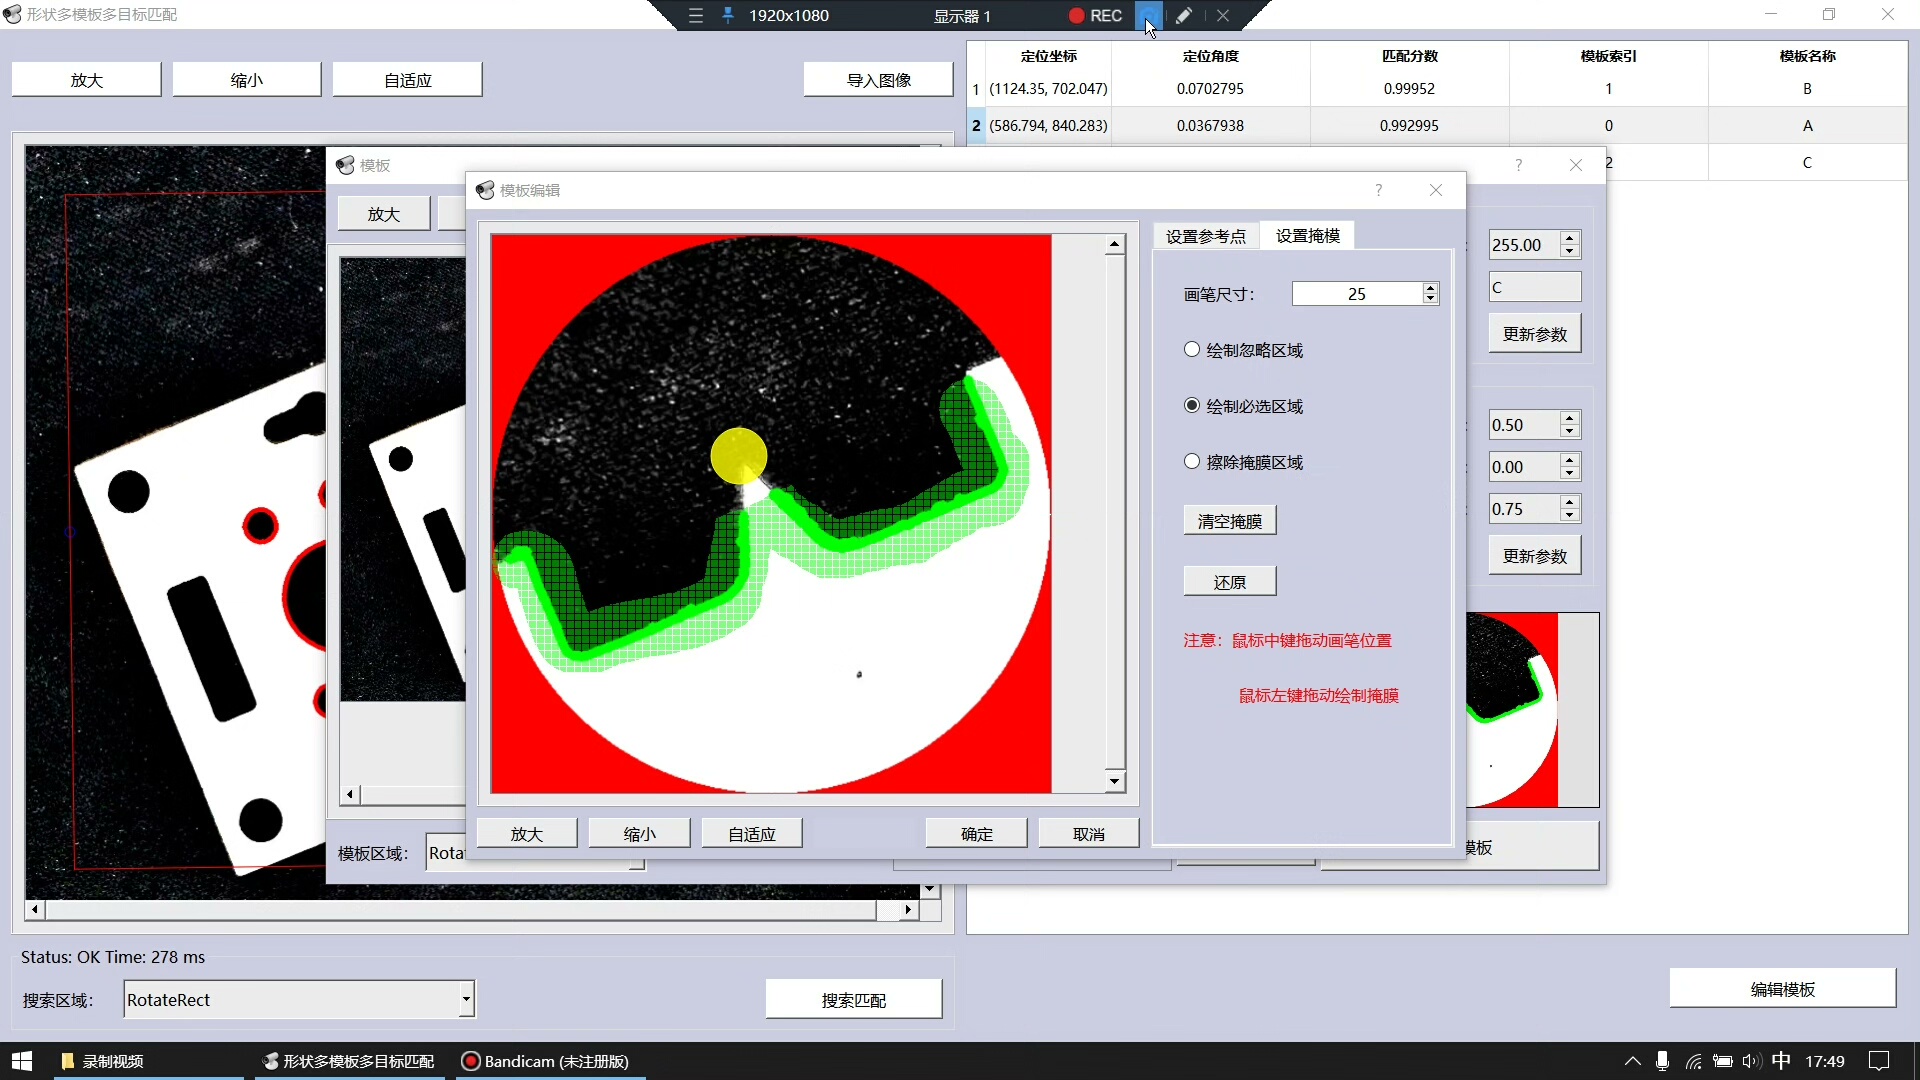This screenshot has width=1920, height=1080.
Task: Click the pencil draw icon on recorder bar
Action: coord(1184,16)
